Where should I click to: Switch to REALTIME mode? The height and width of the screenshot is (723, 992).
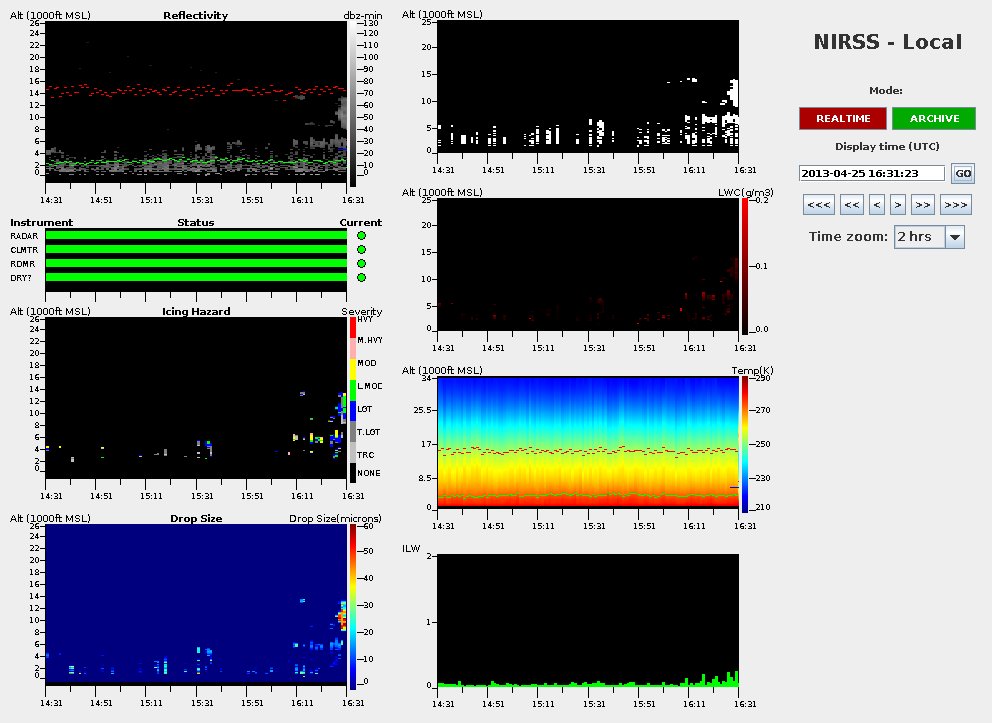click(x=842, y=118)
